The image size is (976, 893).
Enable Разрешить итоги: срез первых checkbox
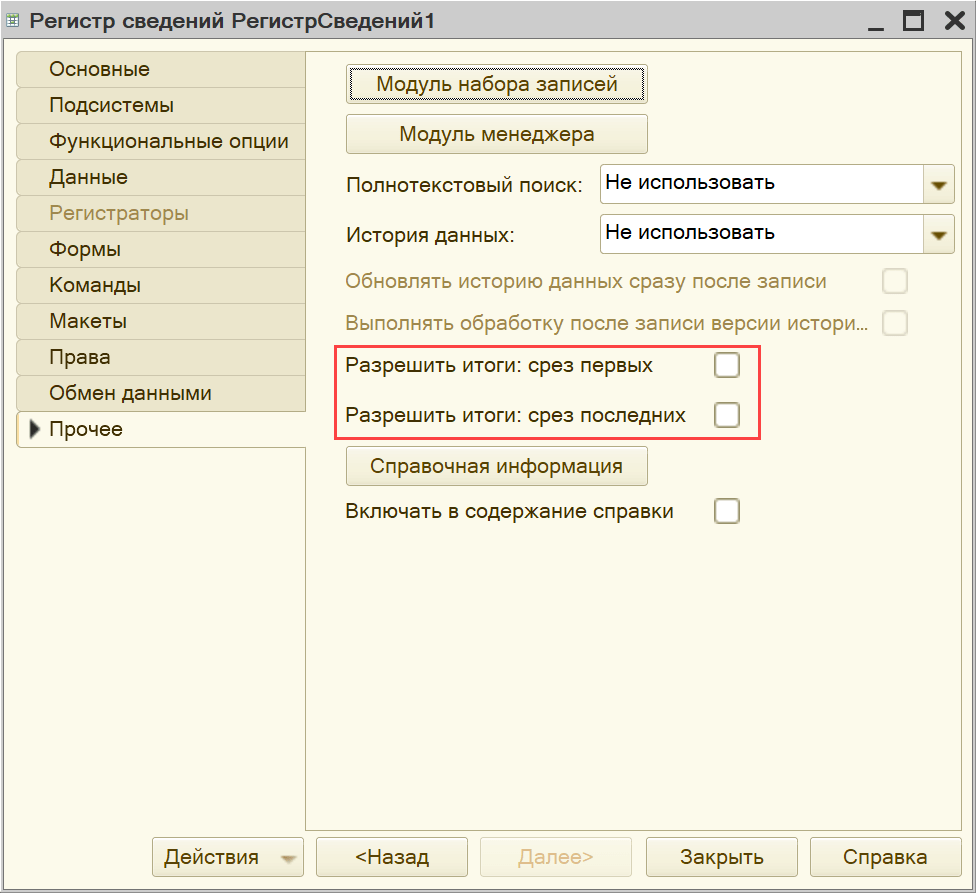[x=727, y=366]
